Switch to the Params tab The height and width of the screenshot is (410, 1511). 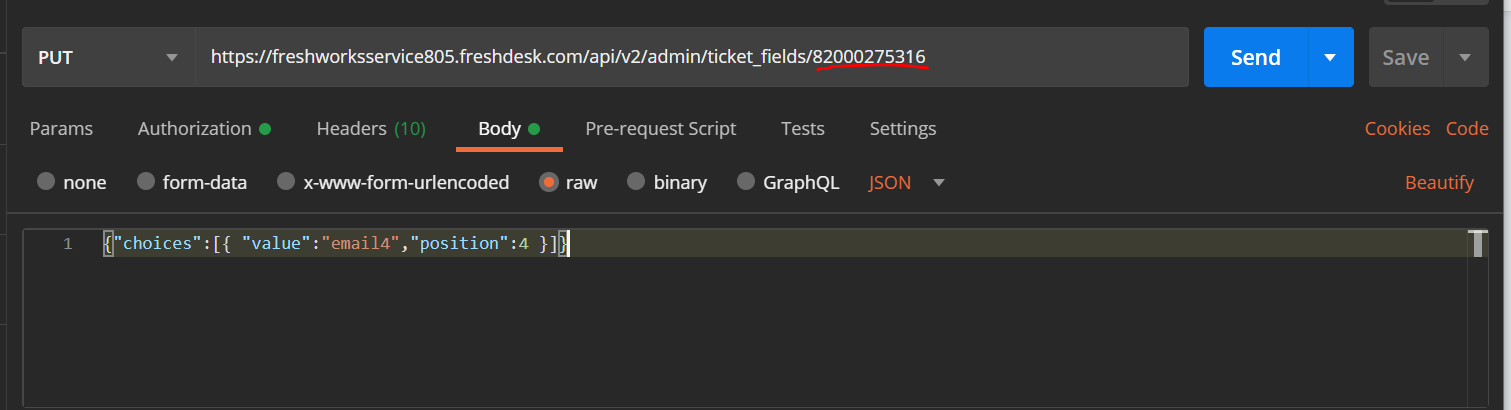pyautogui.click(x=61, y=128)
